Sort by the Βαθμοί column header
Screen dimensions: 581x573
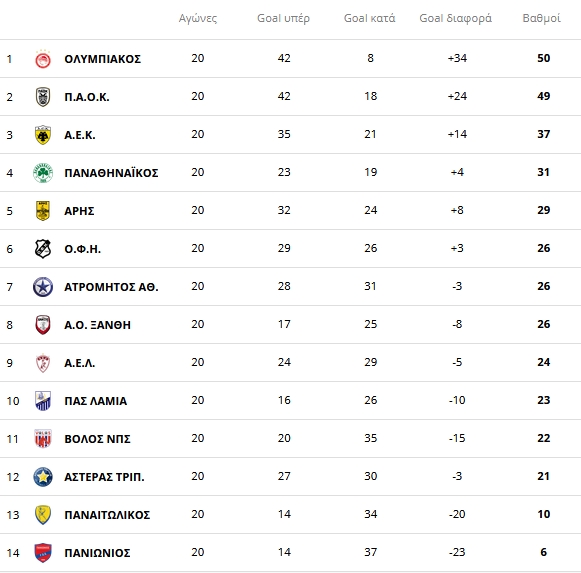pyautogui.click(x=541, y=18)
